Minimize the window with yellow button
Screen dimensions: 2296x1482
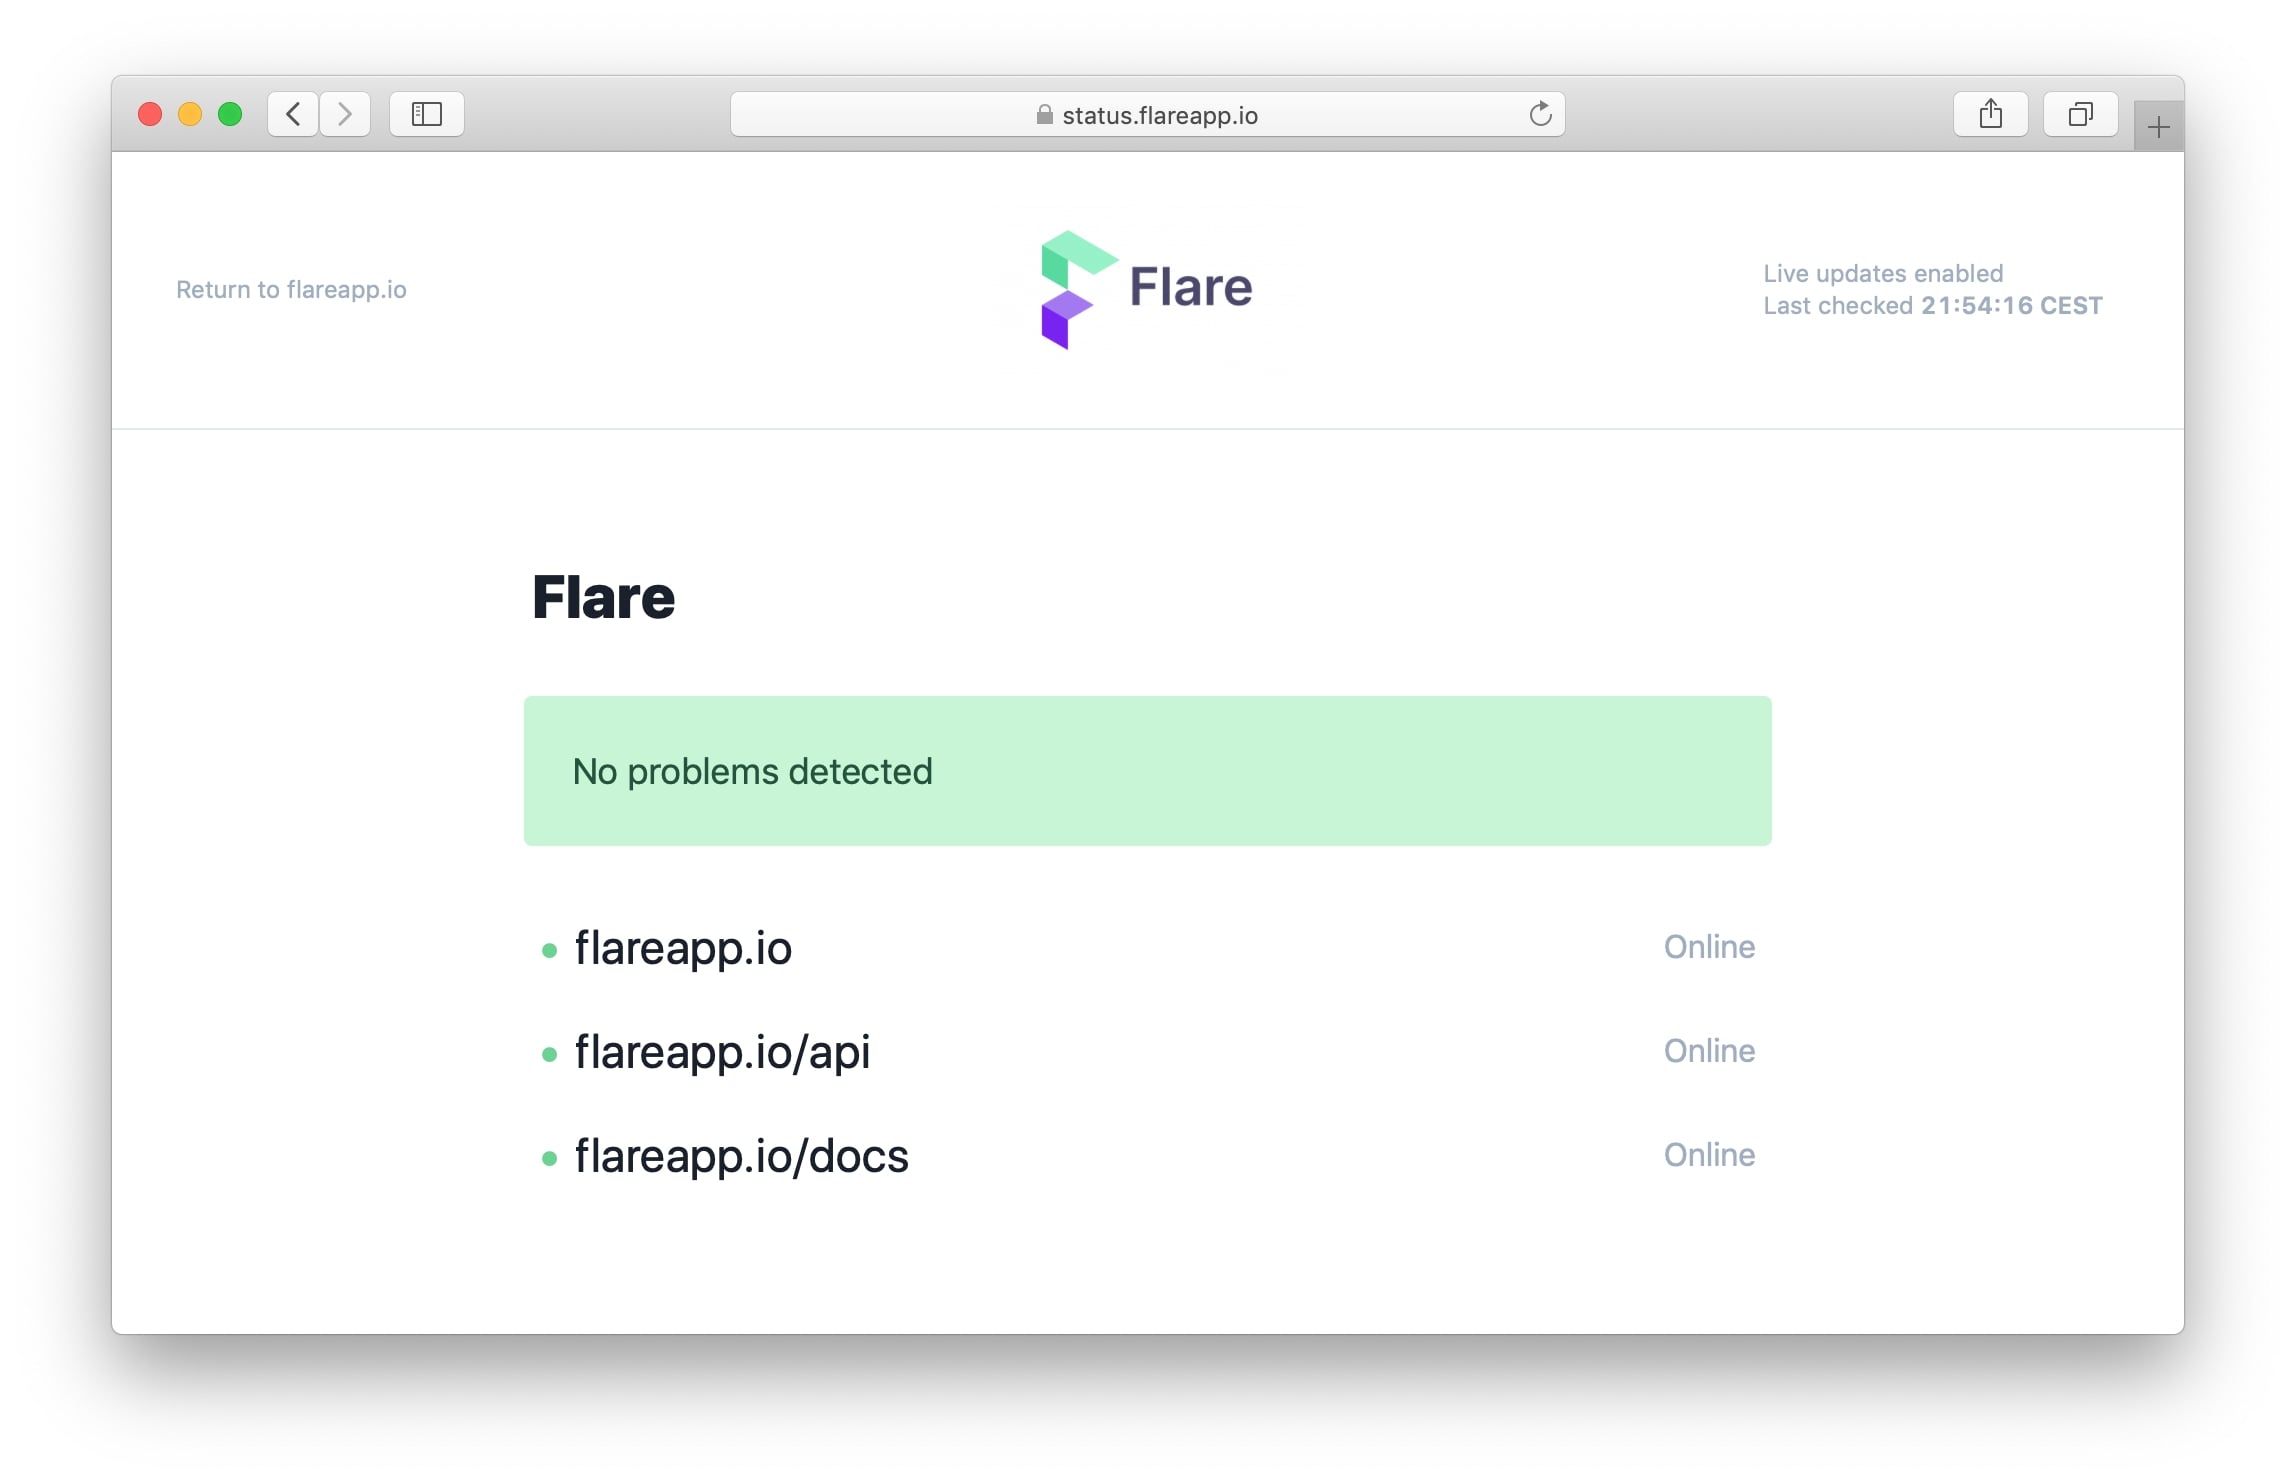pos(190,114)
